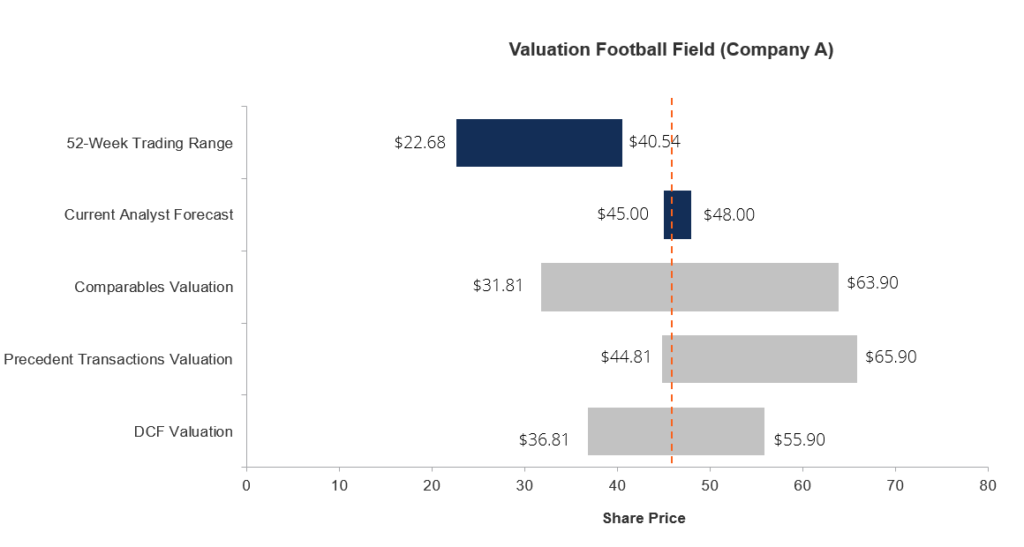
Task: Click the 80 tick label on x-axis
Action: pyautogui.click(x=987, y=485)
